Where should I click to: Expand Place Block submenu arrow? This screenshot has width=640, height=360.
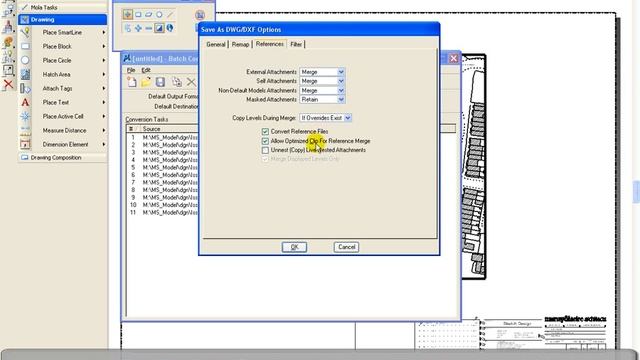coord(104,47)
